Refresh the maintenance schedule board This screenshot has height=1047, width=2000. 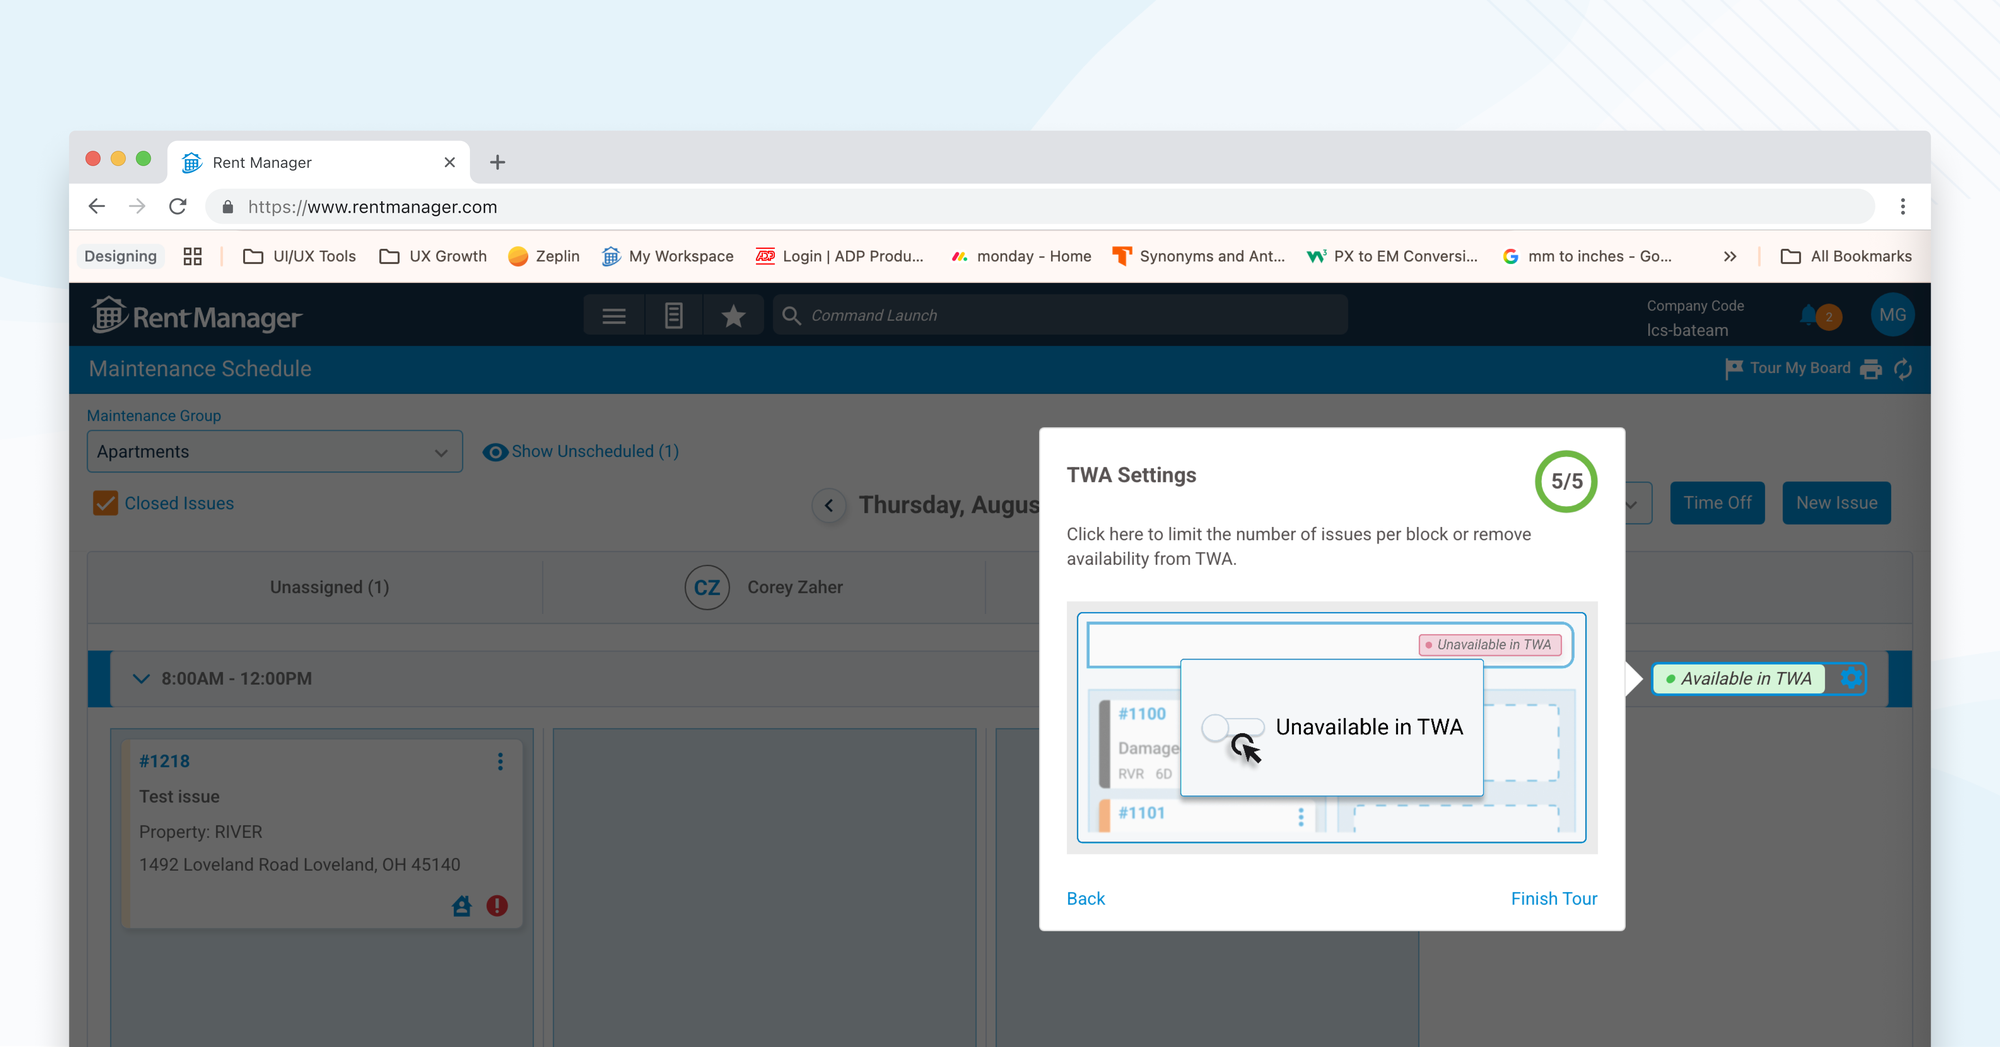[1903, 369]
